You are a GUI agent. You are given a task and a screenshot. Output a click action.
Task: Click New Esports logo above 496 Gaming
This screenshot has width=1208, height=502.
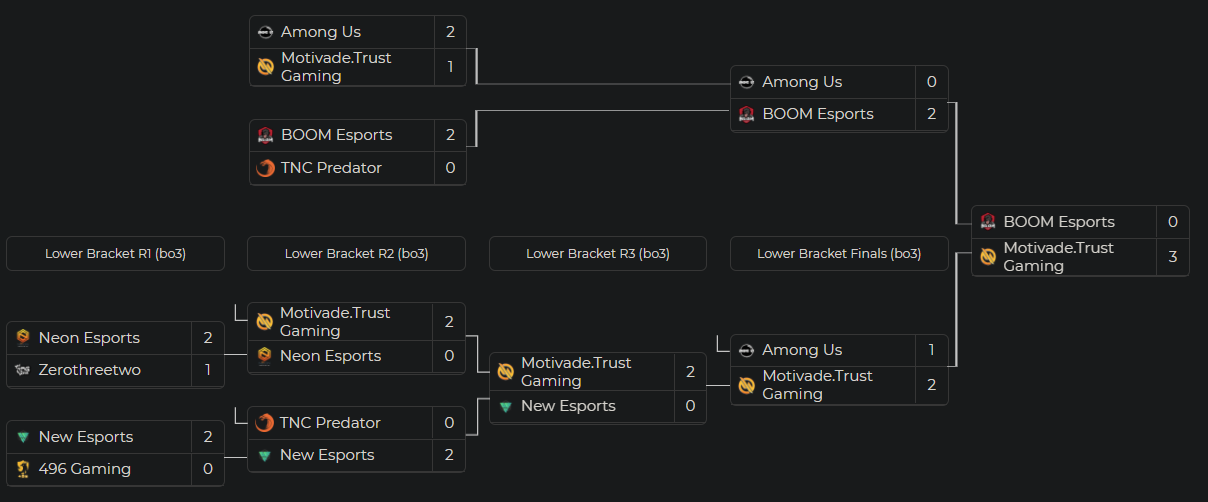pyautogui.click(x=23, y=437)
